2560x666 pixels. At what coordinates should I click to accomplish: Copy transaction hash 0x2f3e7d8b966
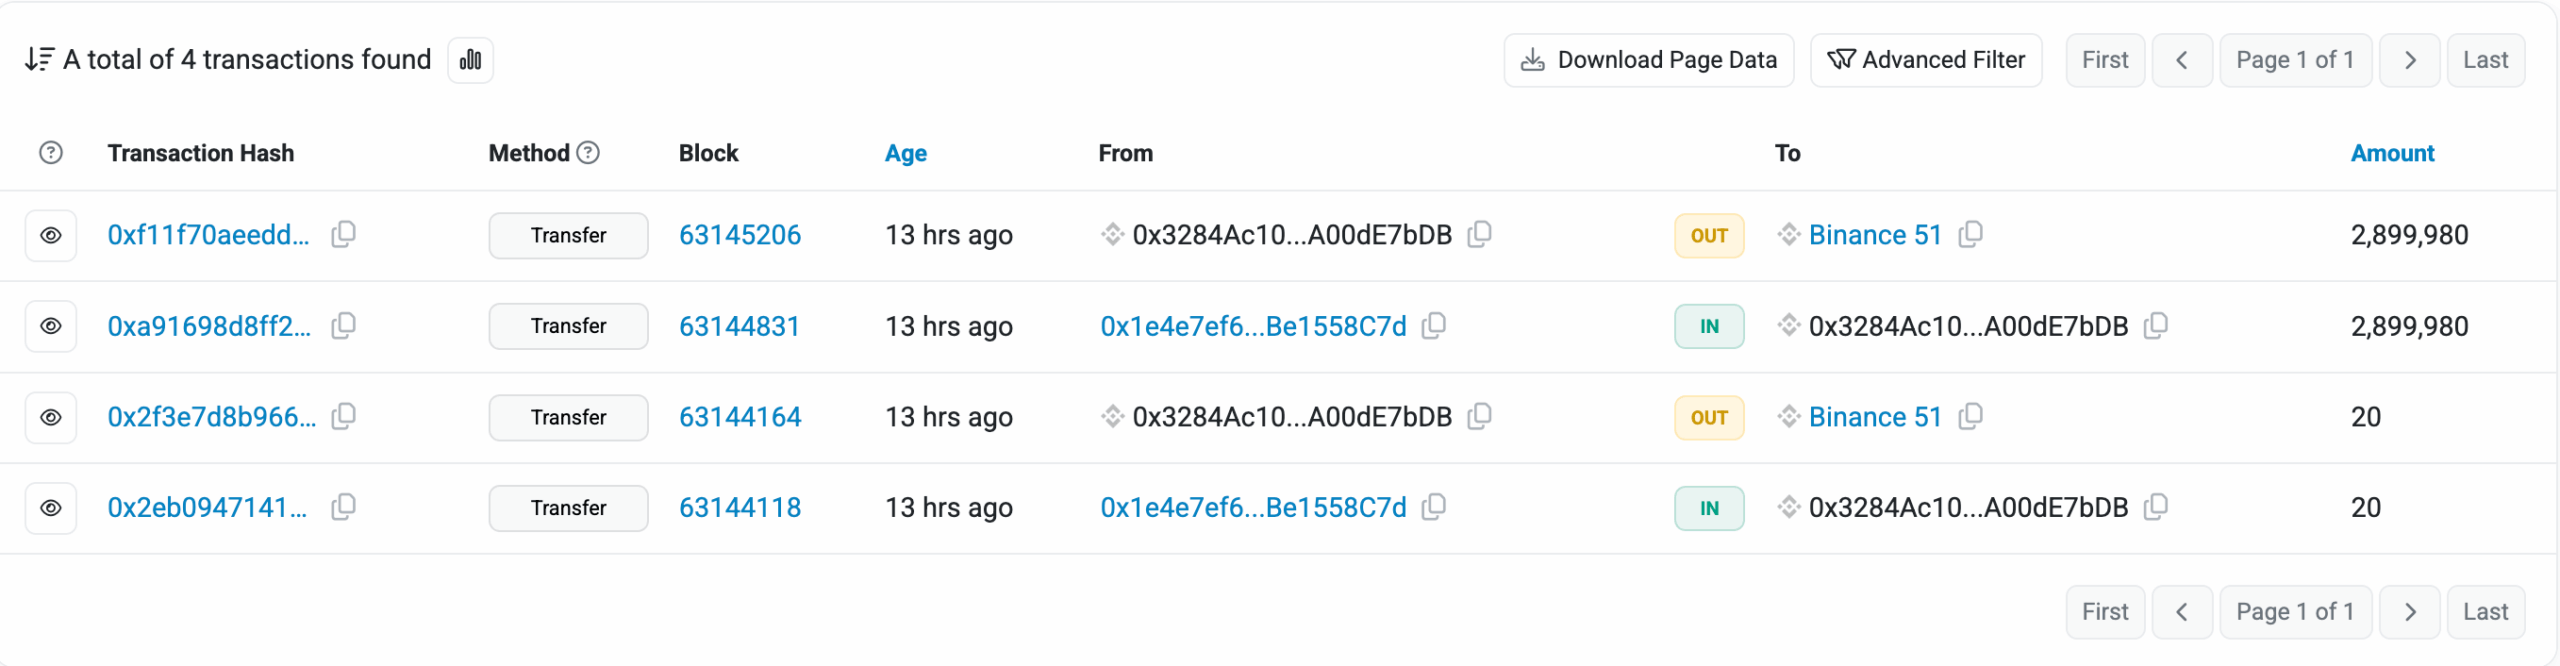(x=343, y=416)
